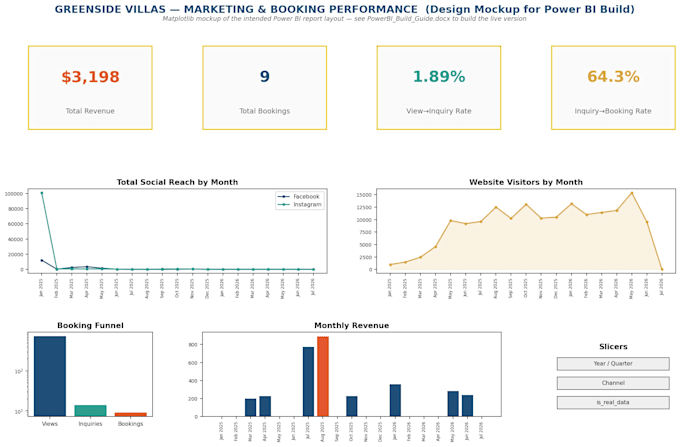Open the Year / Quarter slicer
Image resolution: width=680 pixels, height=447 pixels.
613,363
